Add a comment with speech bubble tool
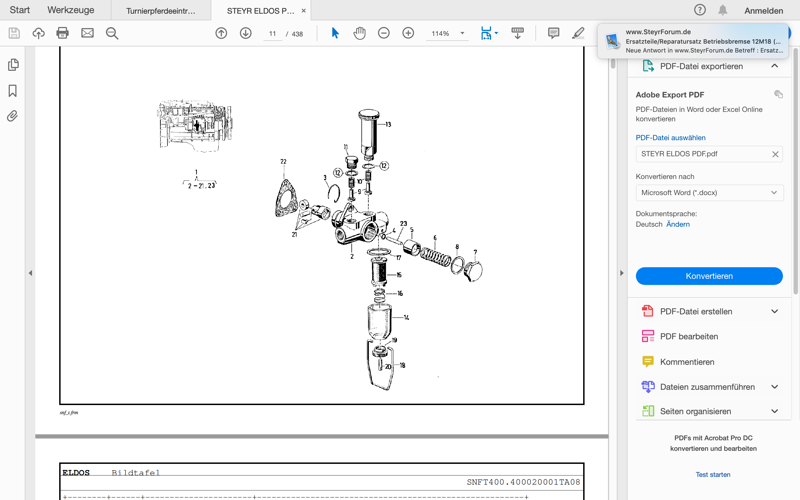This screenshot has height=500, width=800. 553,33
